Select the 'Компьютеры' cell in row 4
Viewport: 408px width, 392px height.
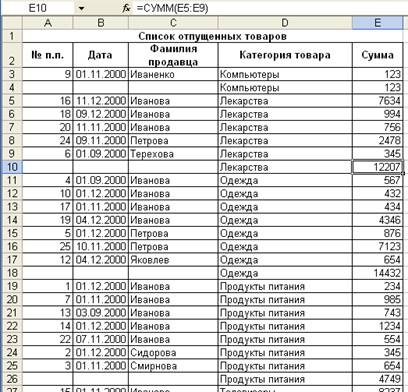(285, 87)
